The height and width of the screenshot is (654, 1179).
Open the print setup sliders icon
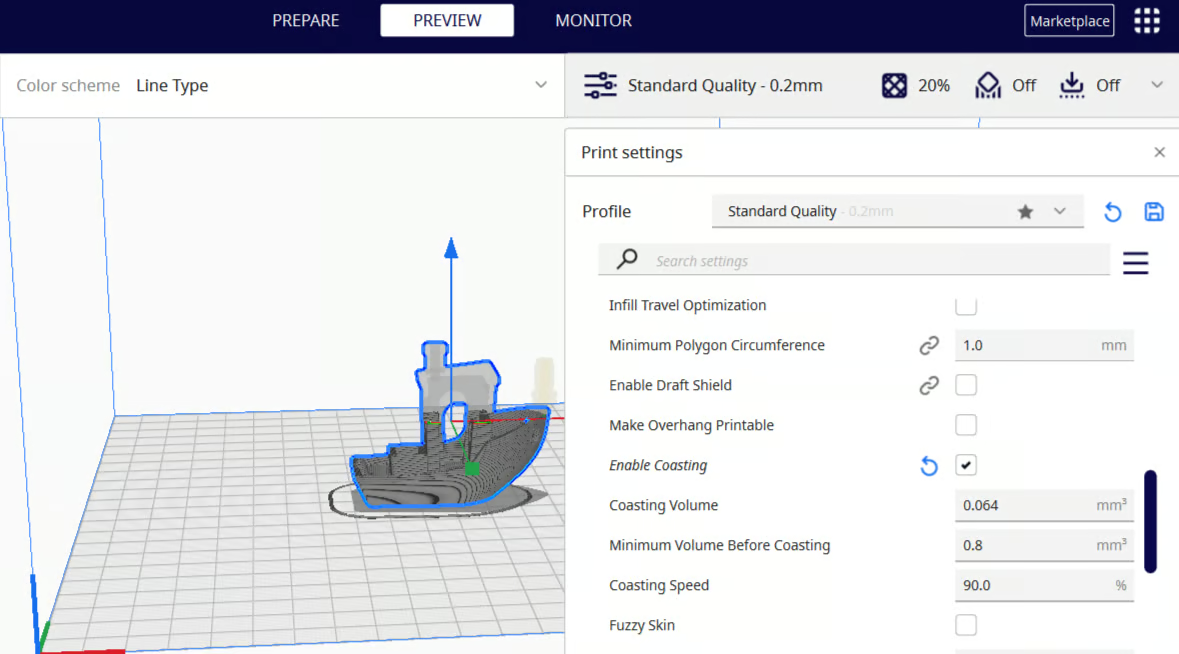click(x=600, y=85)
